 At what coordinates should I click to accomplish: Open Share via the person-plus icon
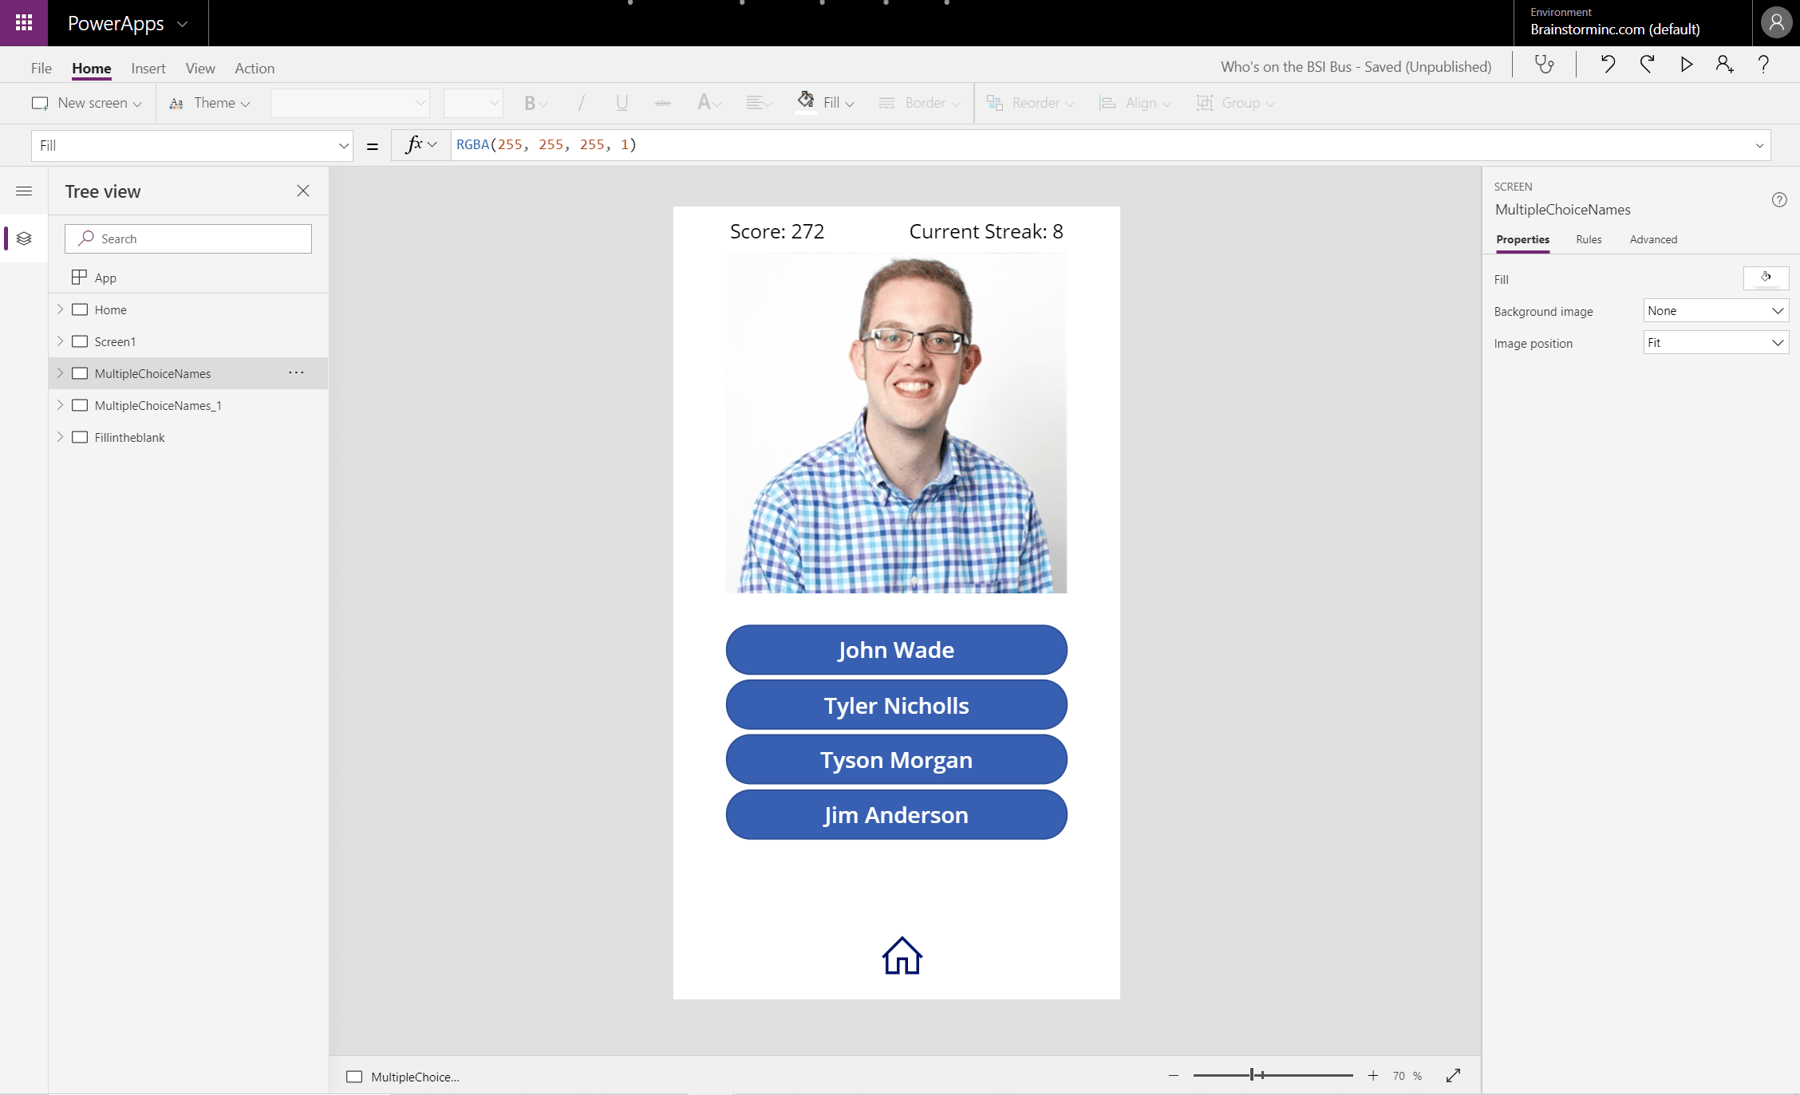tap(1724, 64)
